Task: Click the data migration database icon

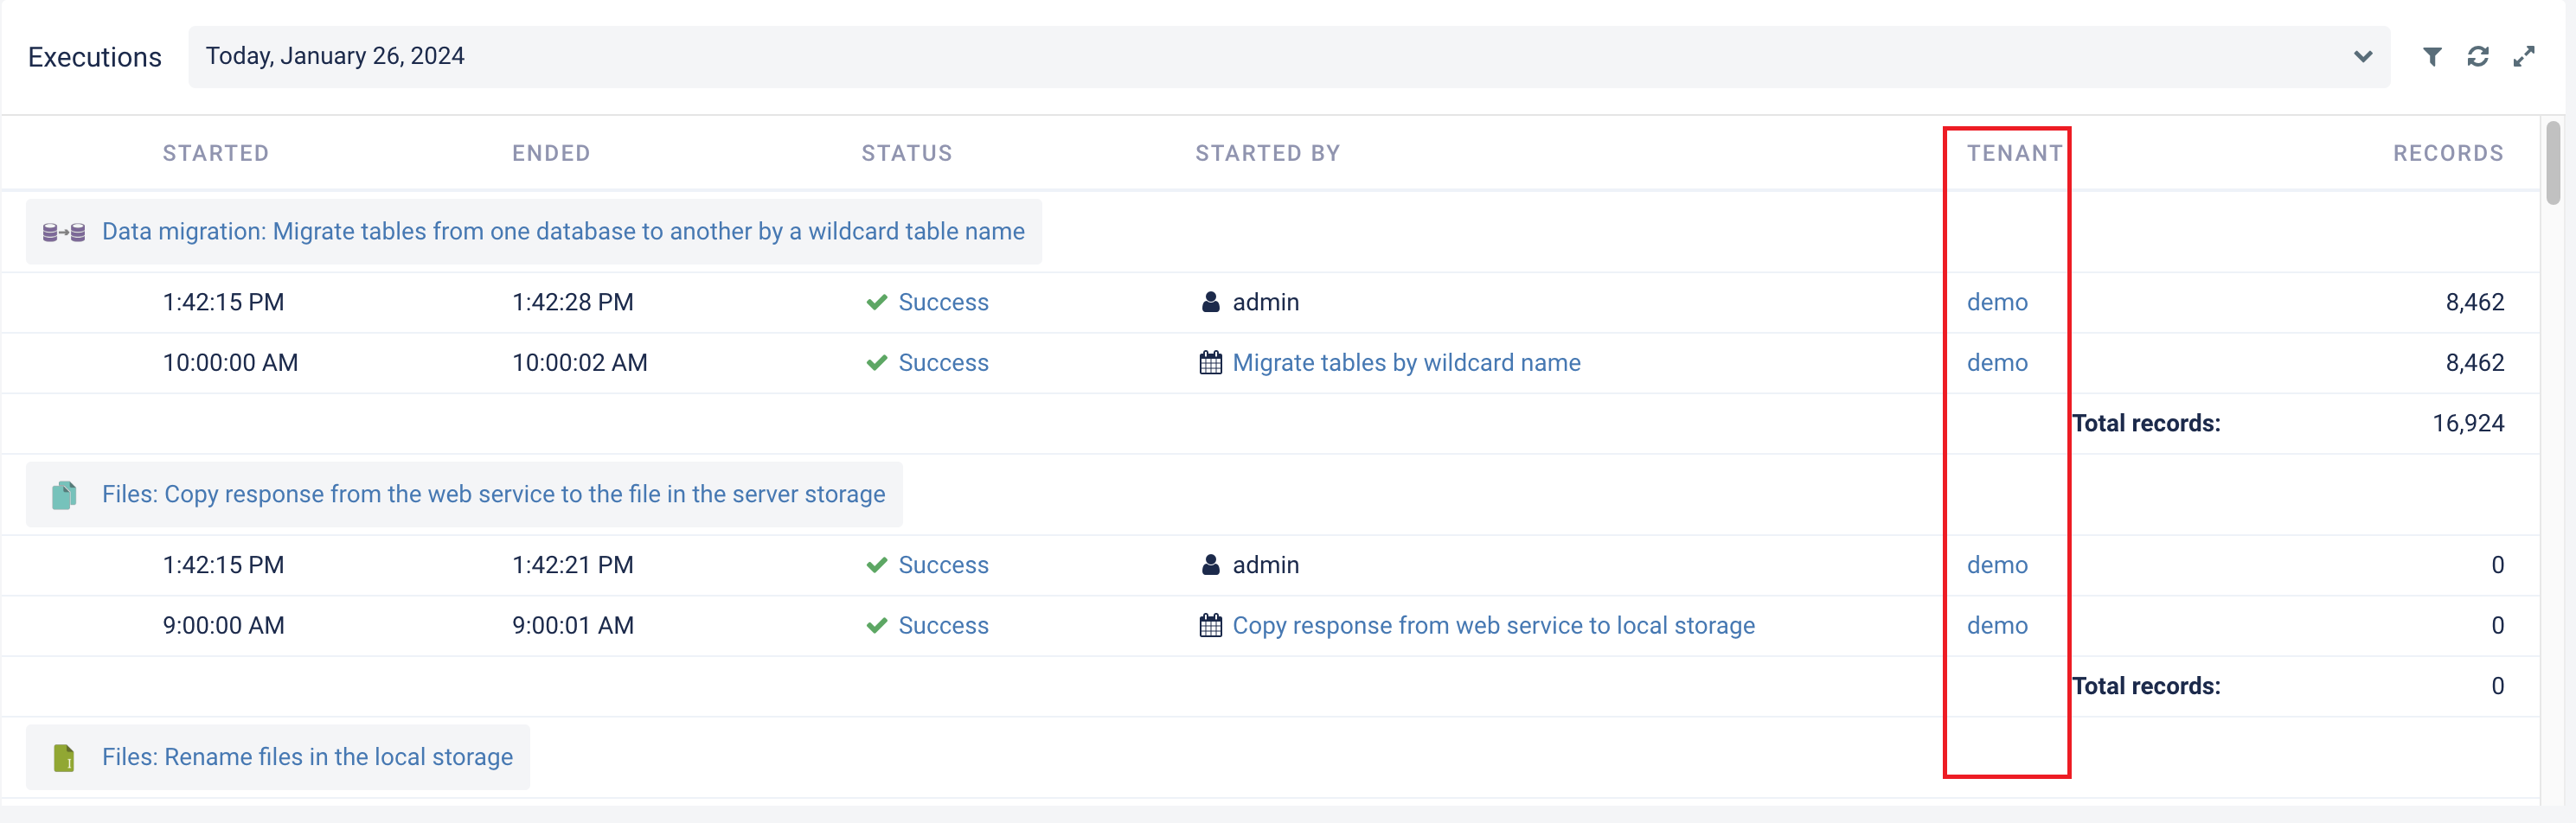Action: [64, 232]
